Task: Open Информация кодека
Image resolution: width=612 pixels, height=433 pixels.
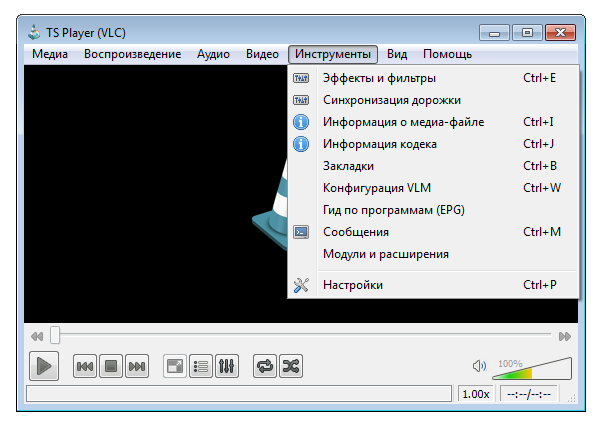Action: point(433,144)
